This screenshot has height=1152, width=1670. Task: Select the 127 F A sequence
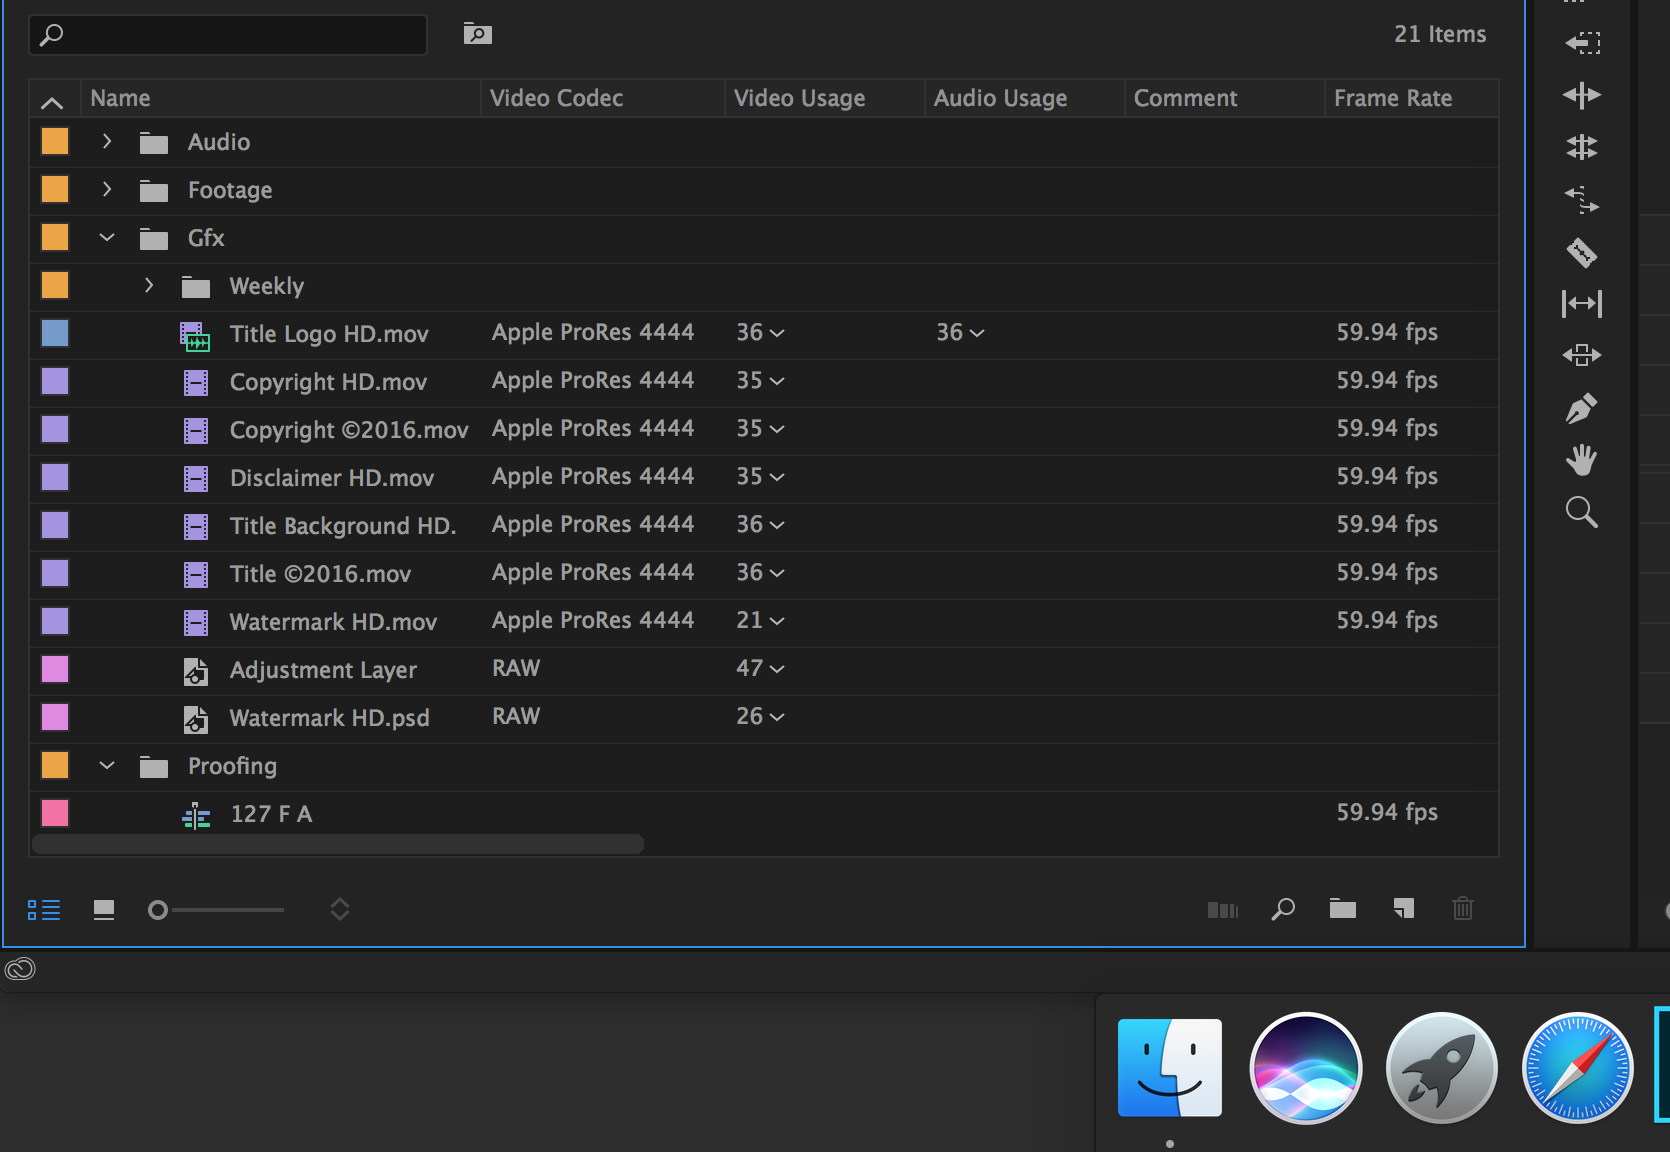click(x=271, y=814)
